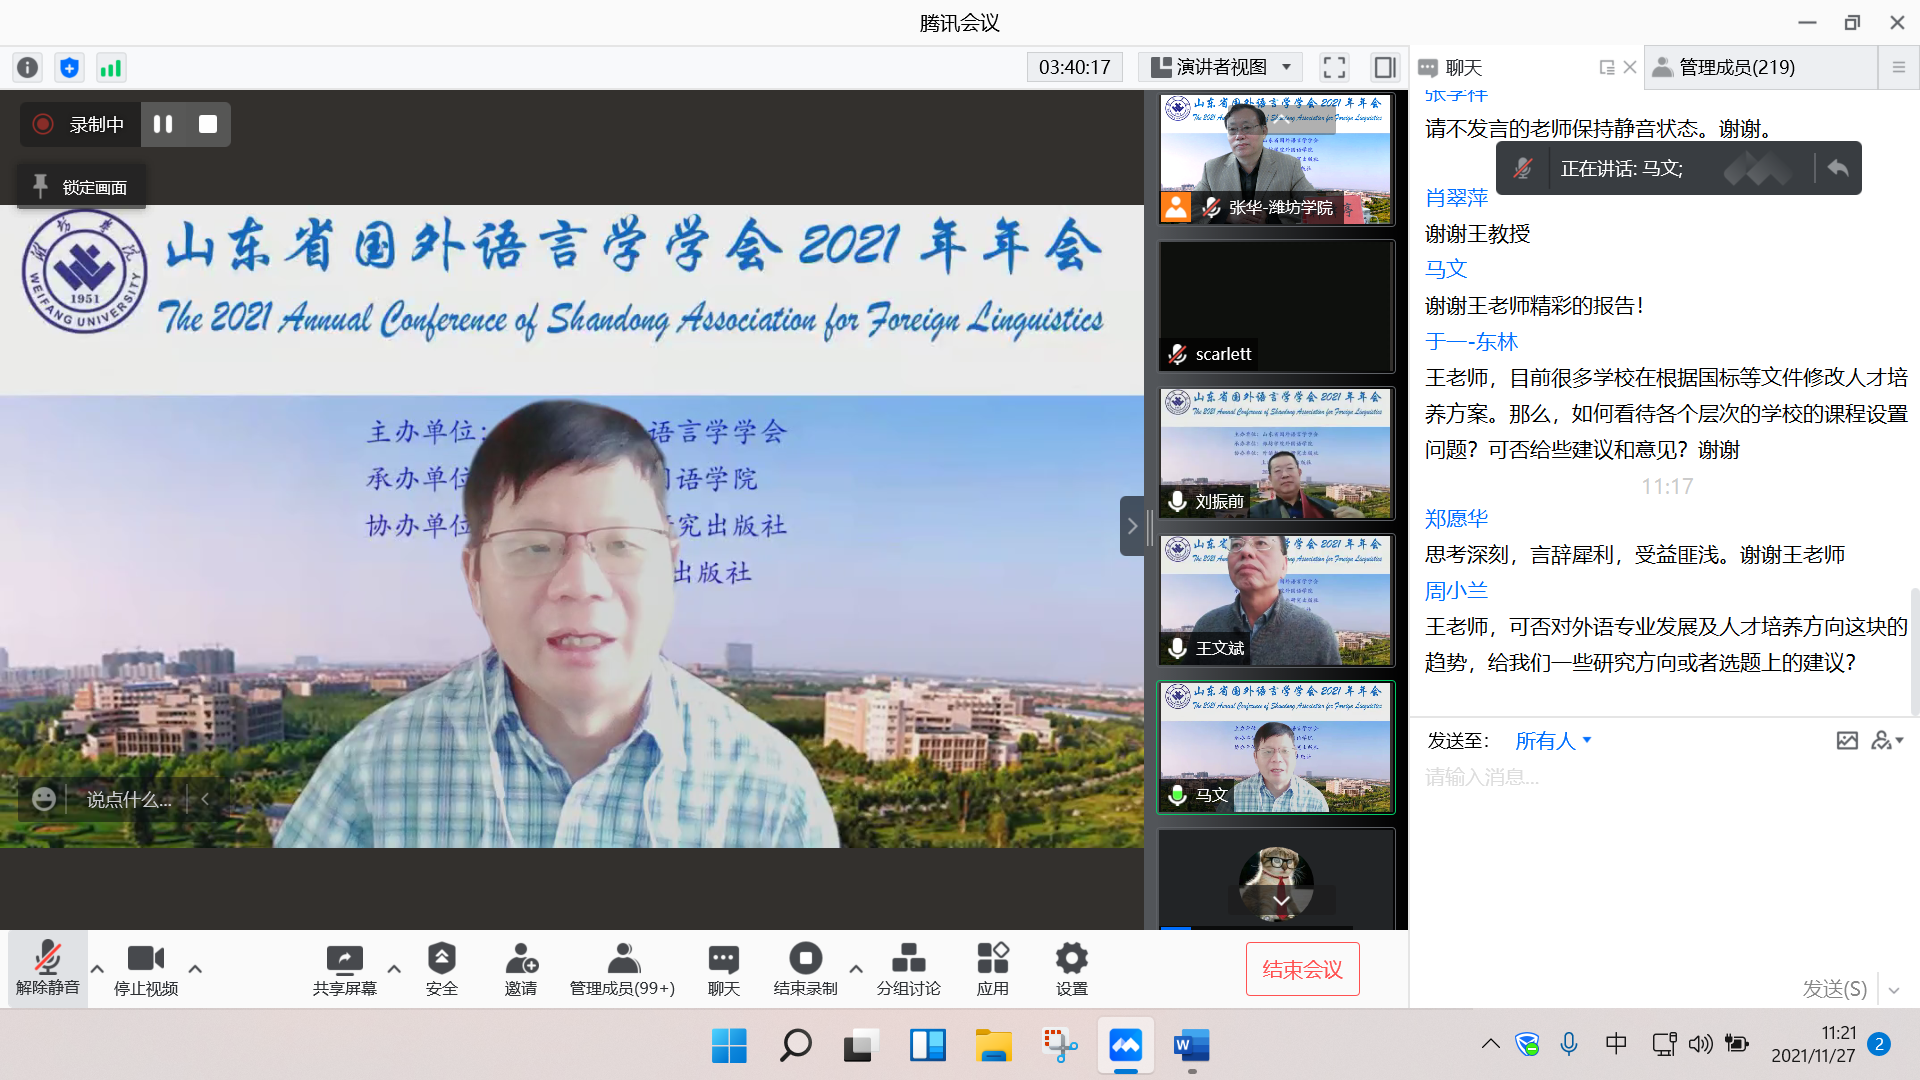
Task: Expand send options arrow next to Send
Action: click(1894, 990)
